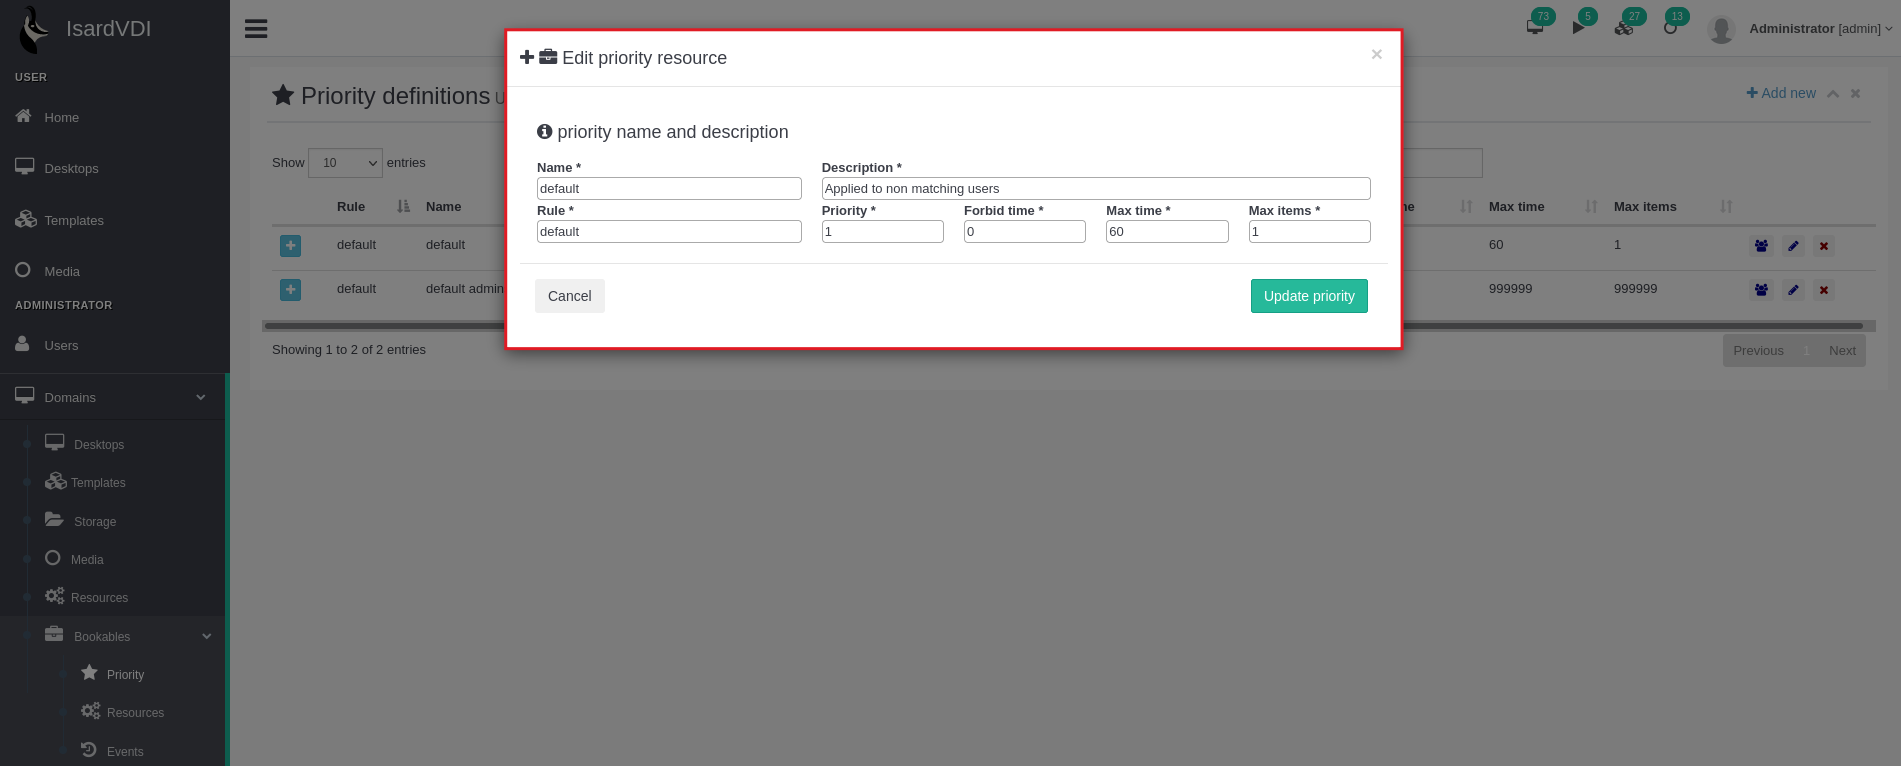This screenshot has width=1901, height=766.
Task: Click the templates cubes icon with badge 27
Action: 1624,27
